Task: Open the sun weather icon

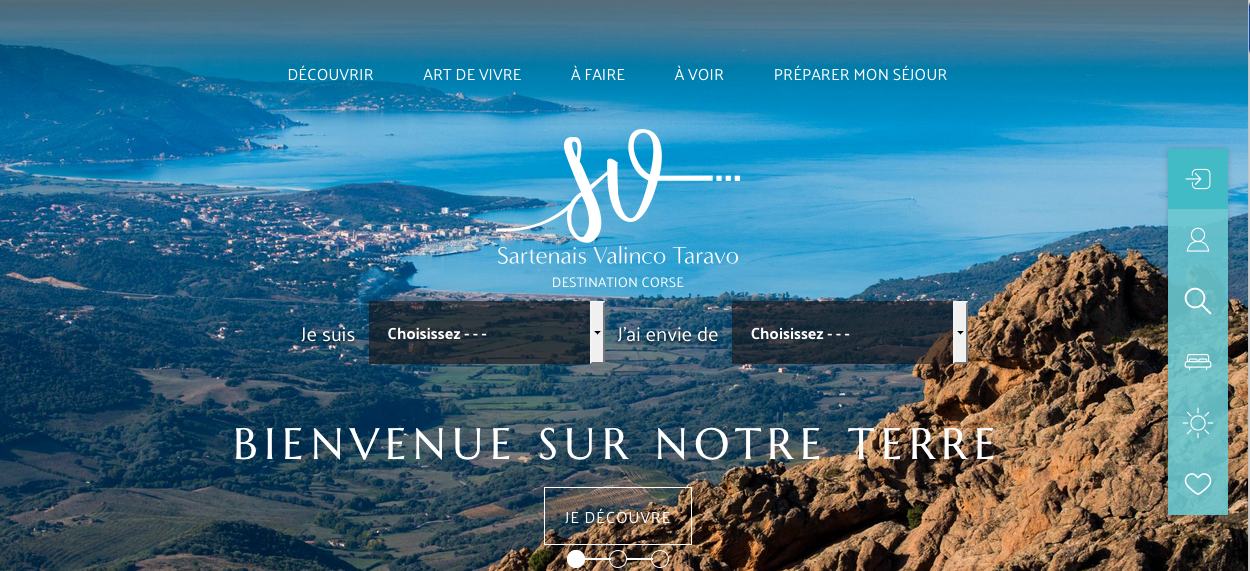Action: (1198, 423)
